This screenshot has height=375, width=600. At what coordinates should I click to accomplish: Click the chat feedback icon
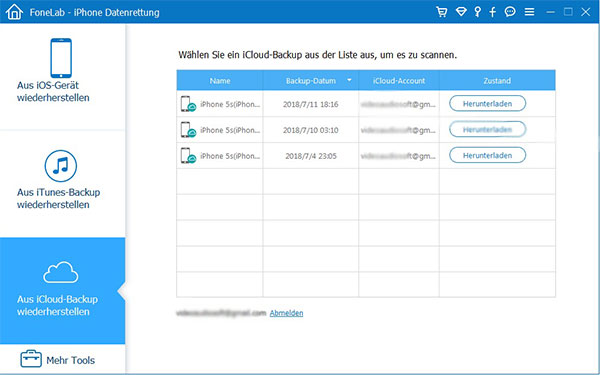point(510,12)
